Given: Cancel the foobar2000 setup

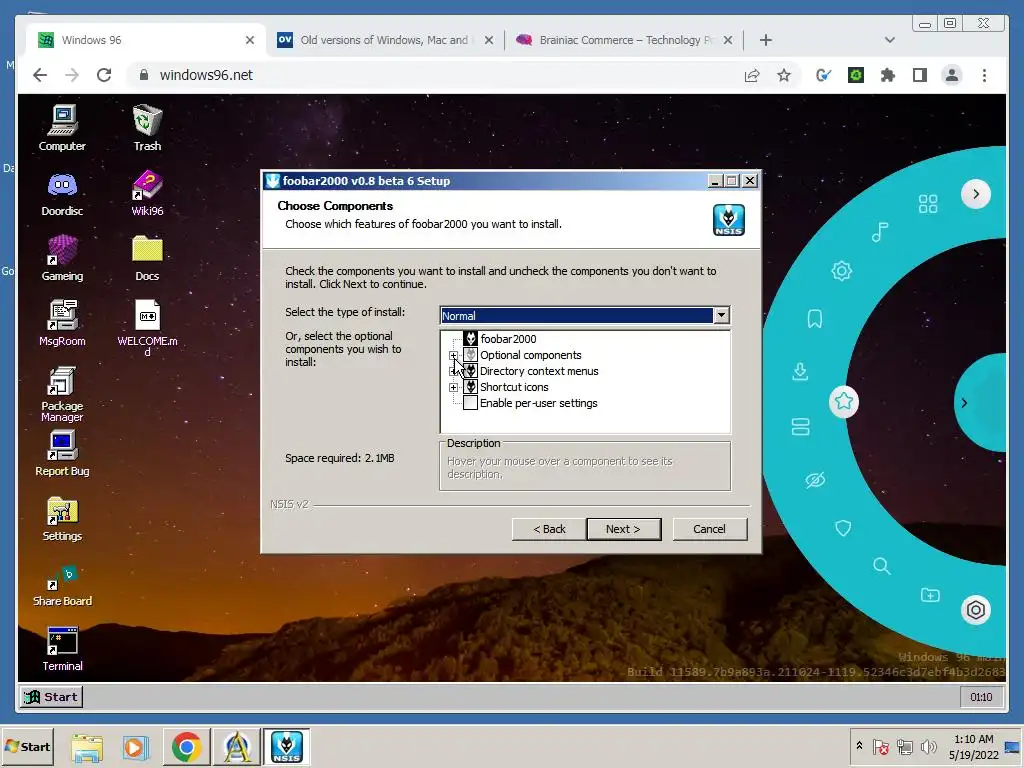Looking at the screenshot, I should tap(710, 529).
